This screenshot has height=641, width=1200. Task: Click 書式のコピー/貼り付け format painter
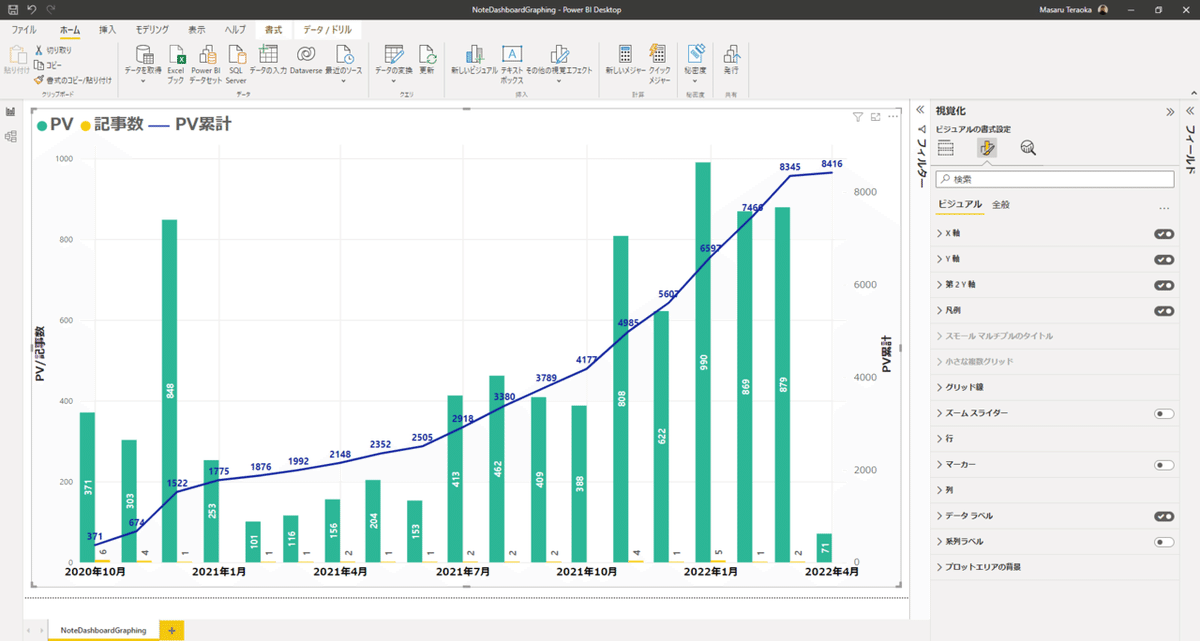point(72,80)
